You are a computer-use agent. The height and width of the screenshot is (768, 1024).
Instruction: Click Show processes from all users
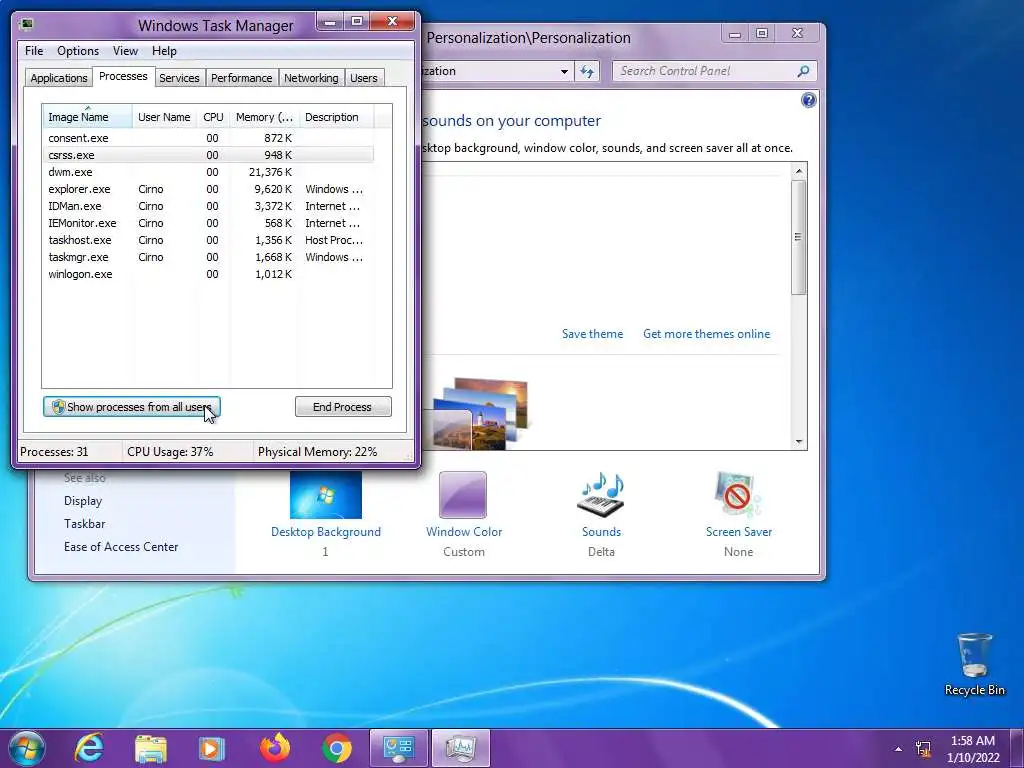132,407
